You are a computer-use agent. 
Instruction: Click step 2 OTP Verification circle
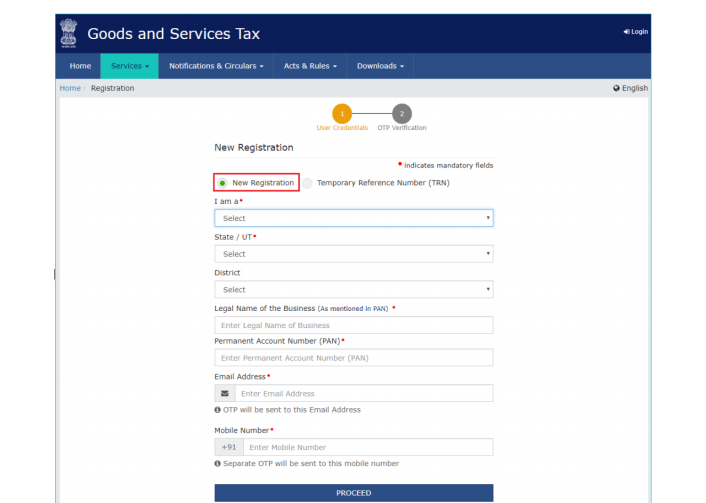coord(402,114)
